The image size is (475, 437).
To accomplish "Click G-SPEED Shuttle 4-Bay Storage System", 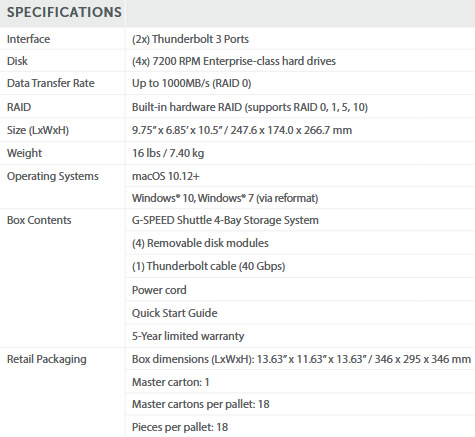I will point(225,220).
